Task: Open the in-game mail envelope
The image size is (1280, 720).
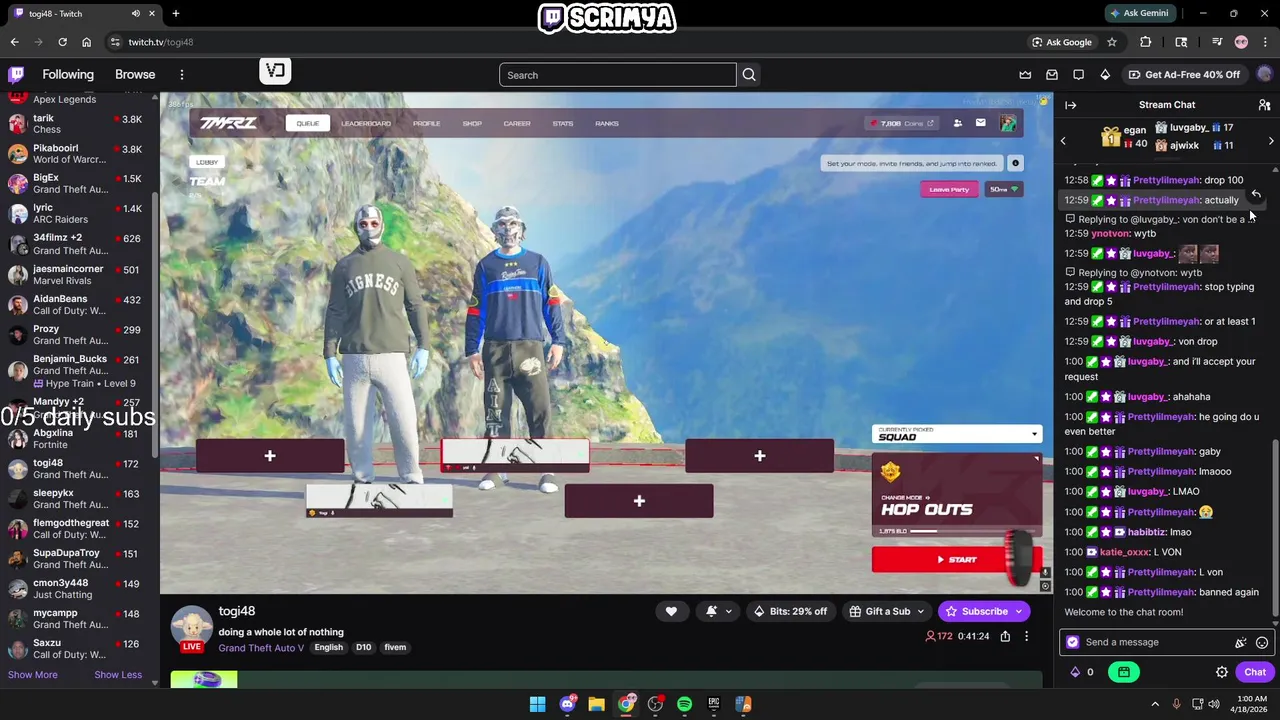Action: [x=980, y=123]
